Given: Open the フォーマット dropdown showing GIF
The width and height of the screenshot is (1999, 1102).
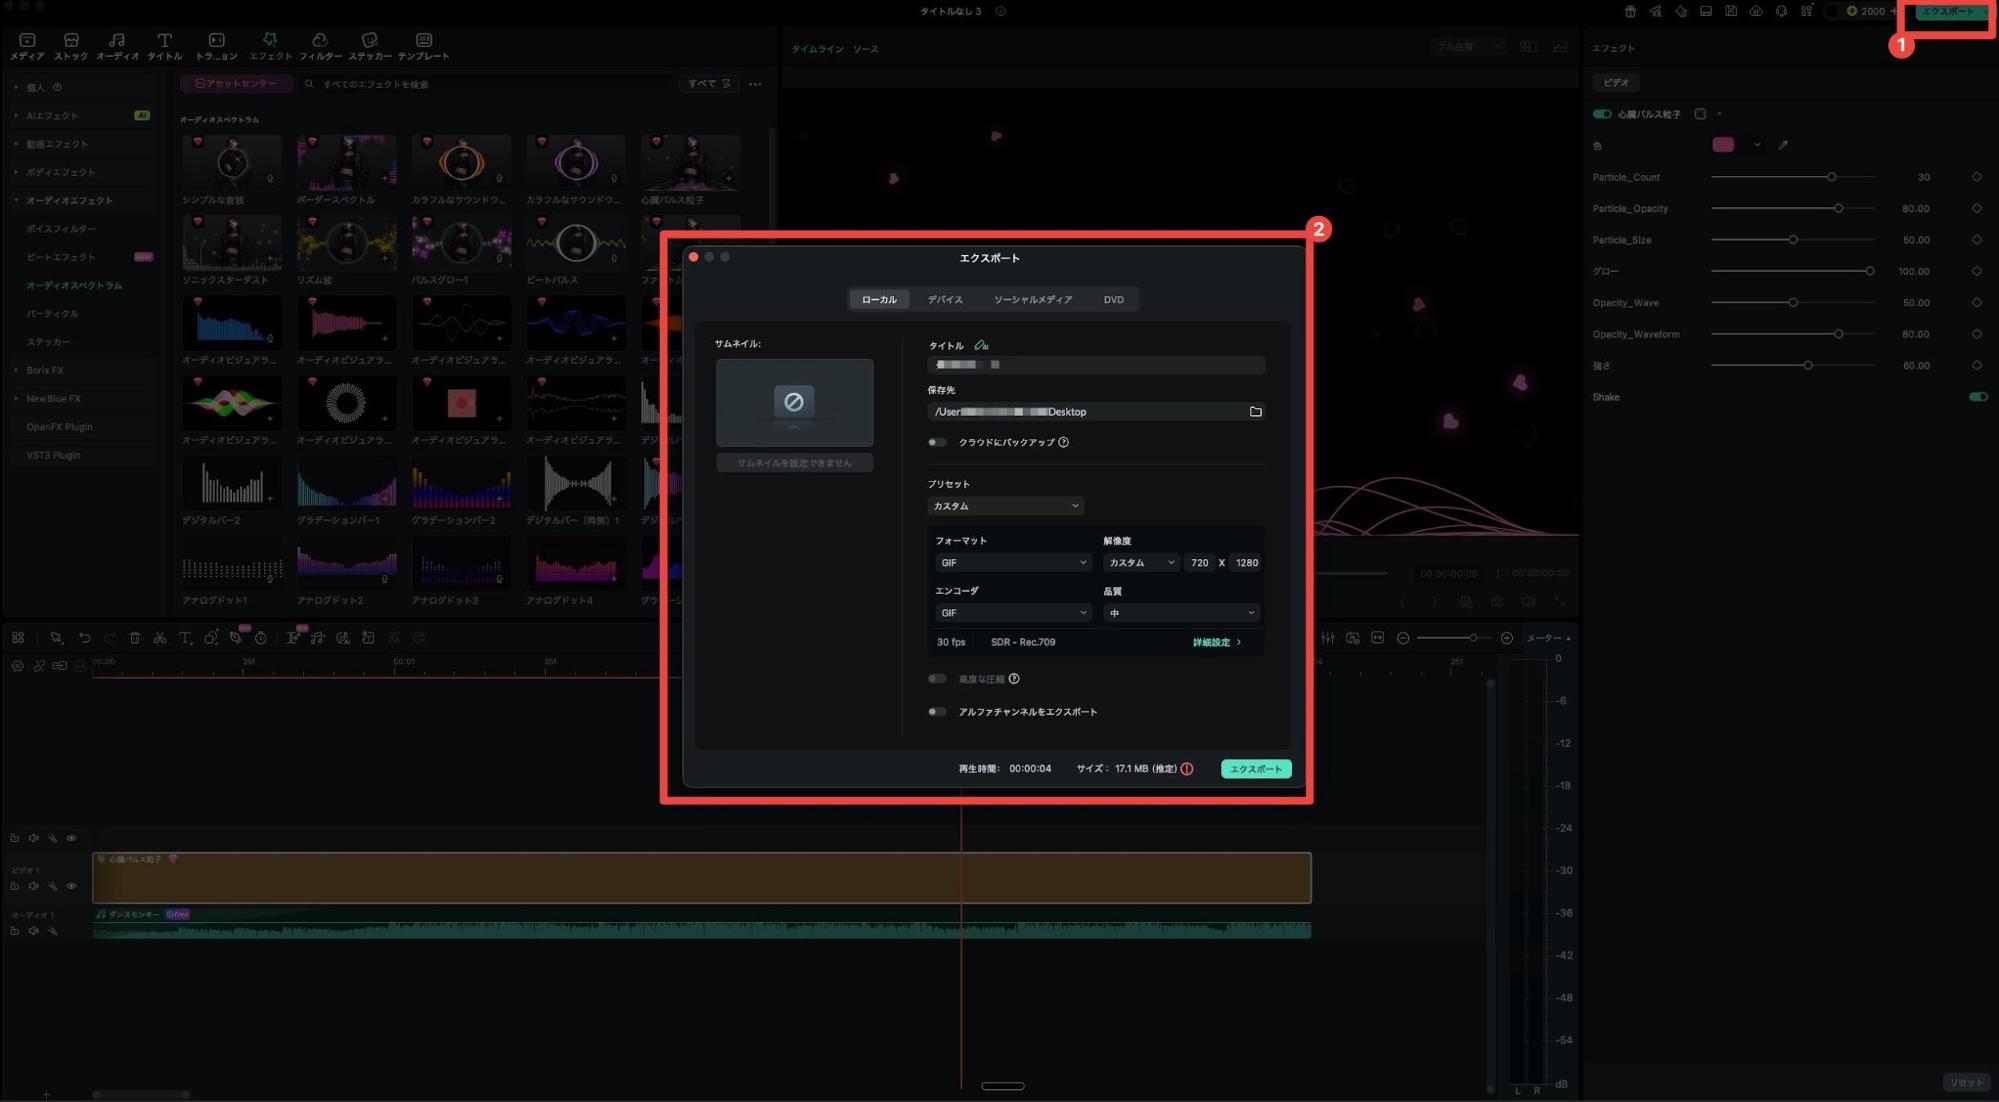Looking at the screenshot, I should point(1012,562).
